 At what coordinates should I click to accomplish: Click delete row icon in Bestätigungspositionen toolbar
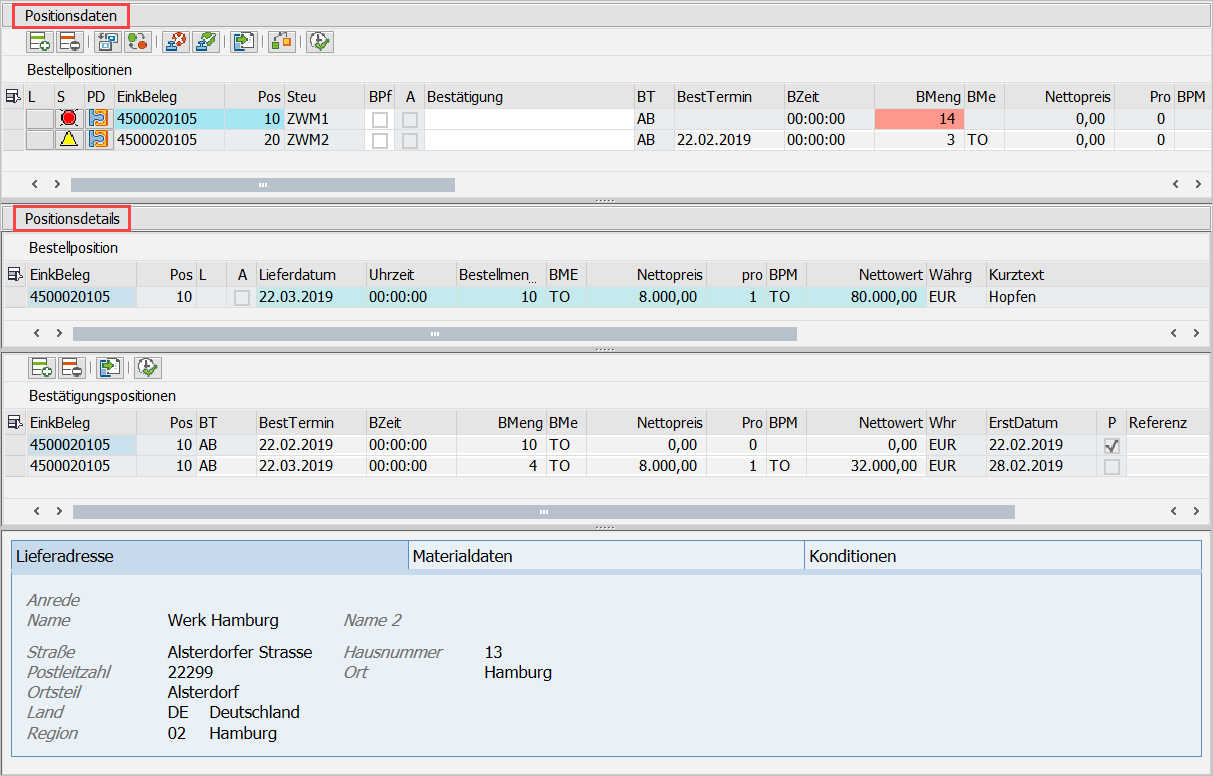[x=71, y=368]
